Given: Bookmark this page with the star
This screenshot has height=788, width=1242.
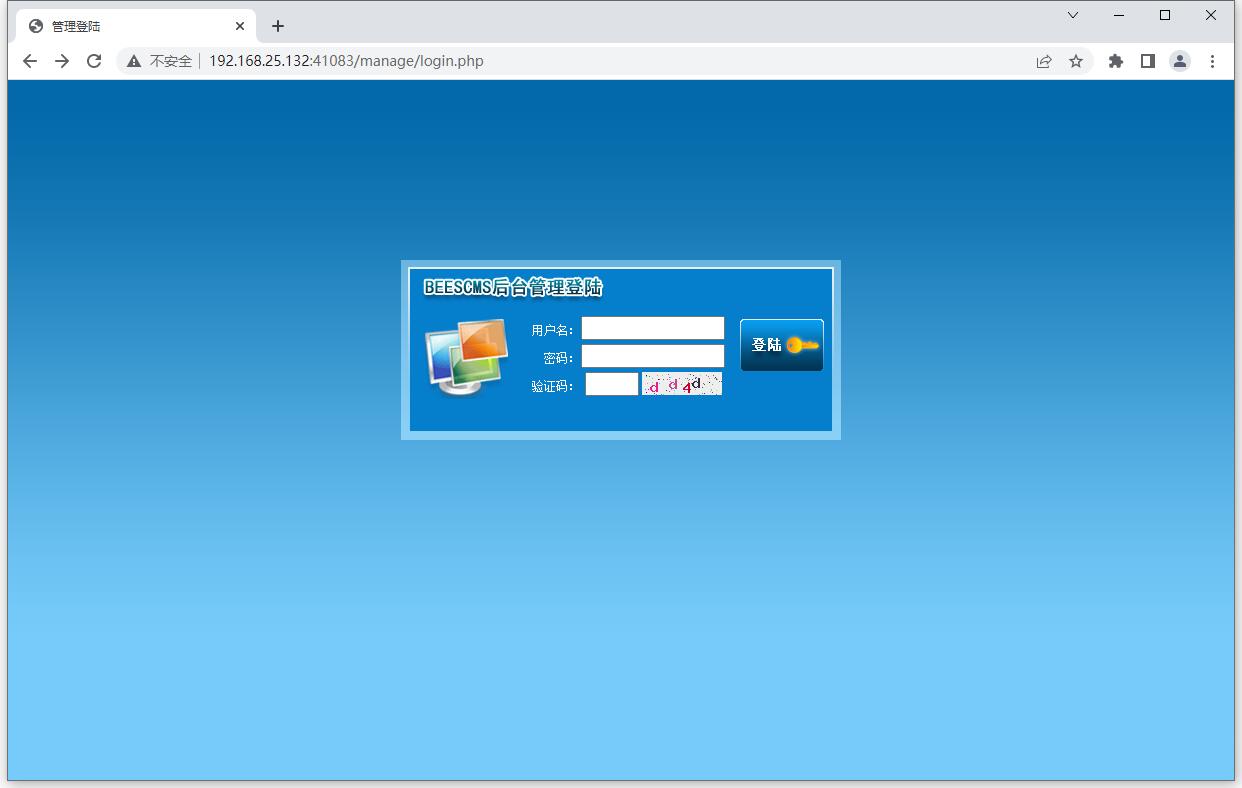Looking at the screenshot, I should pos(1076,61).
